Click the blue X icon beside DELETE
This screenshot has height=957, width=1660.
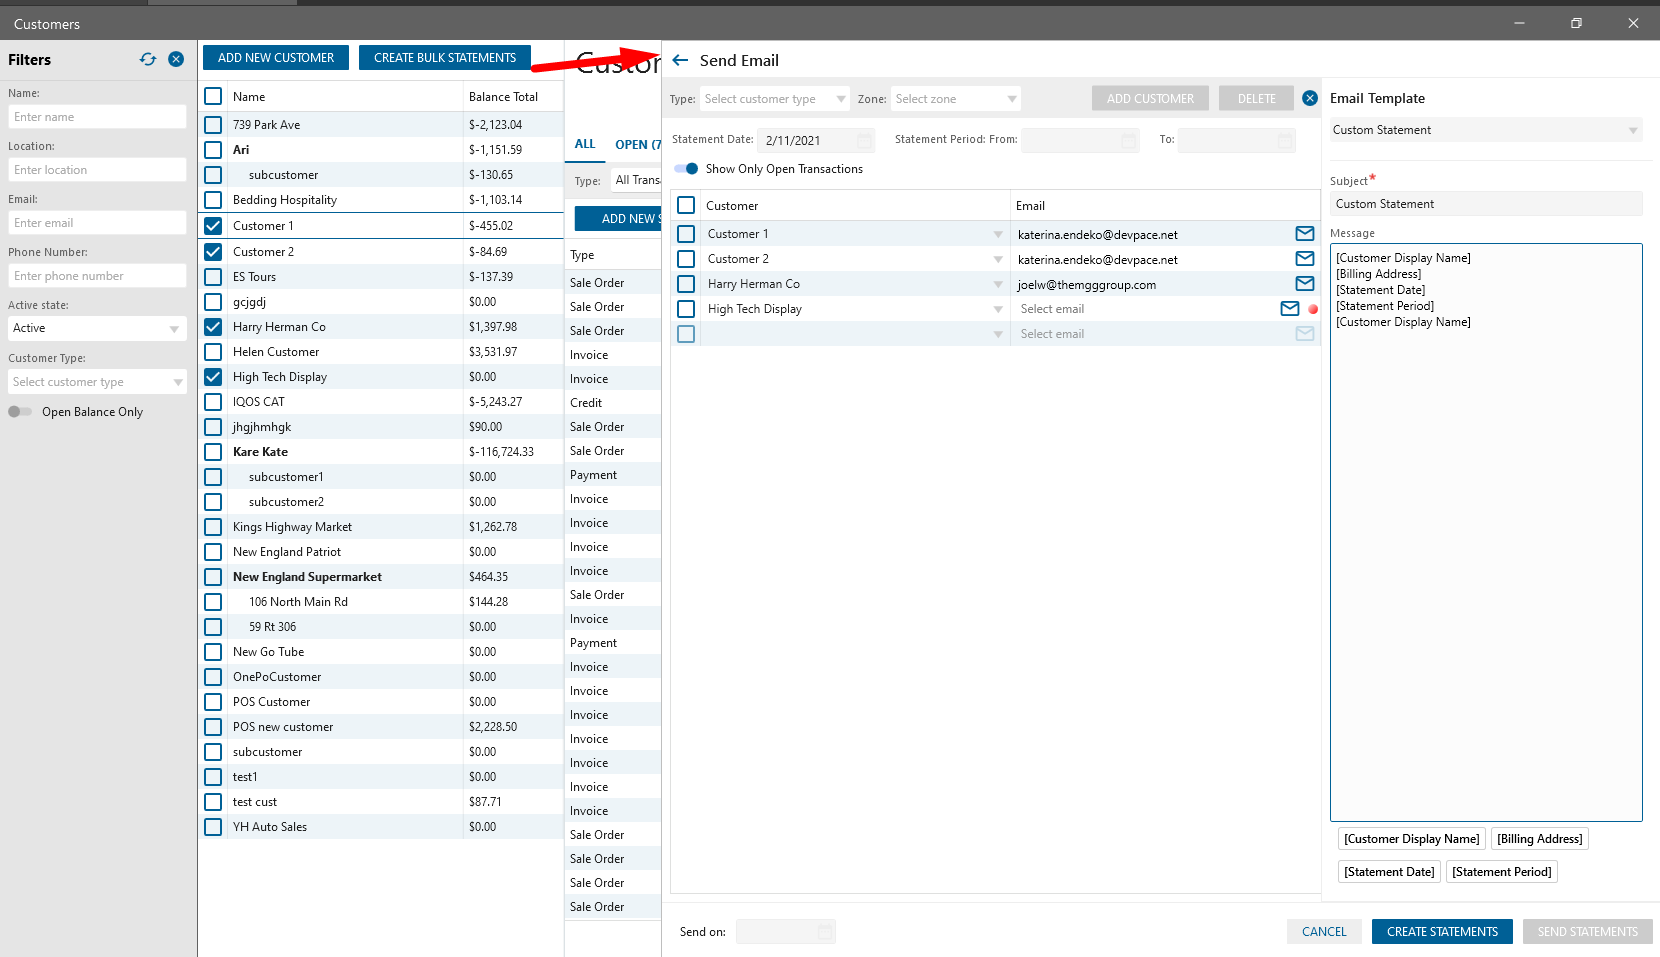tap(1310, 98)
